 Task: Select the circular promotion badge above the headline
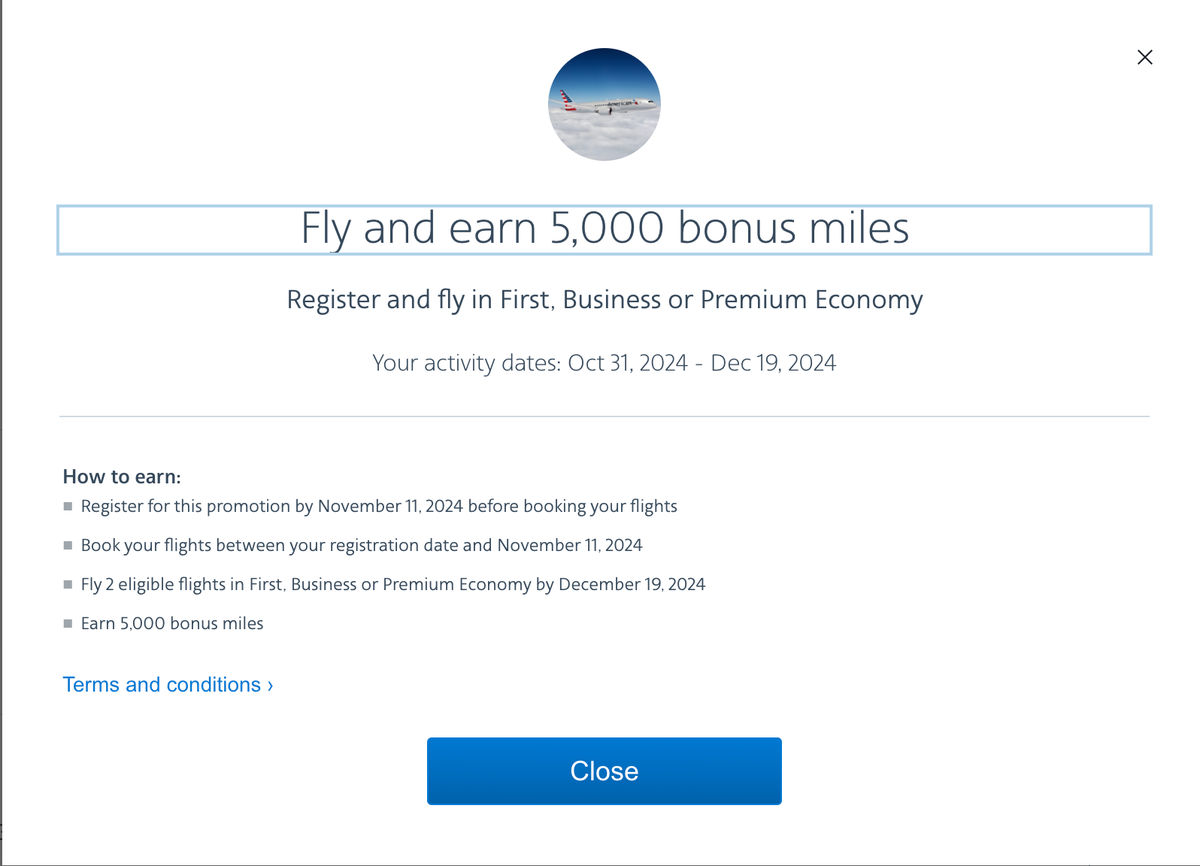(604, 103)
